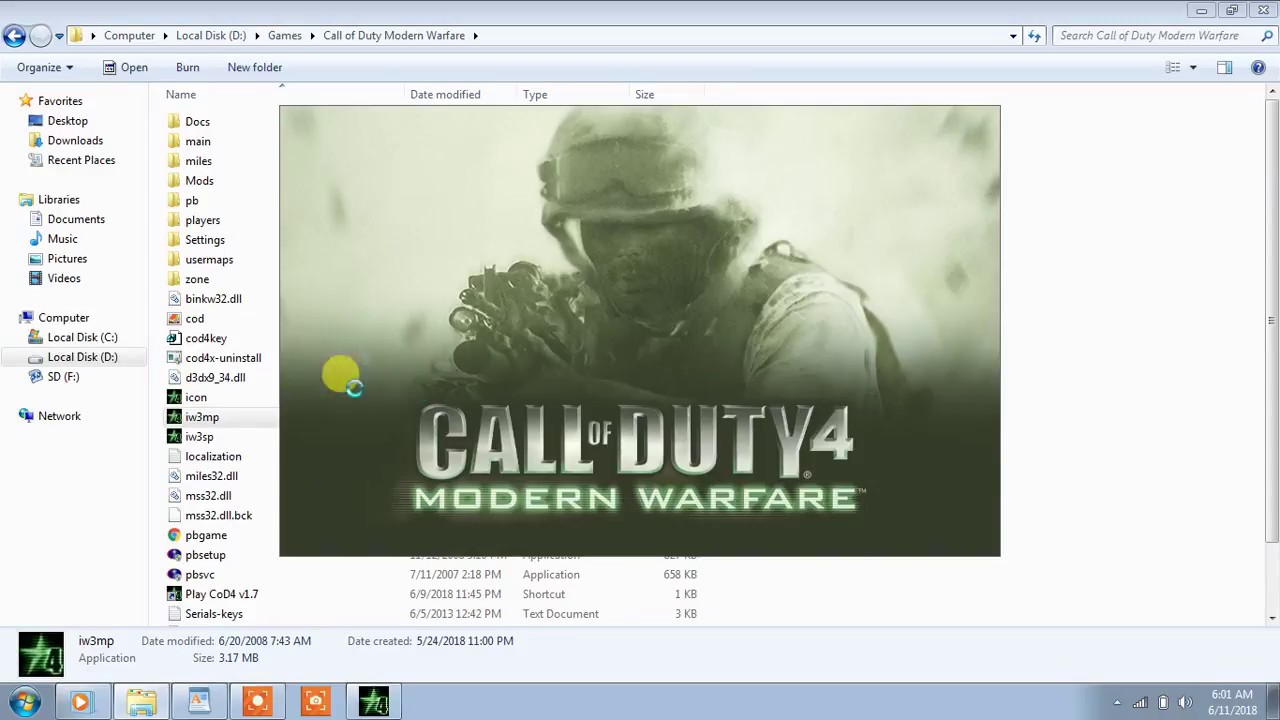Click the search magnifier icon
The width and height of the screenshot is (1280, 720).
(1267, 36)
